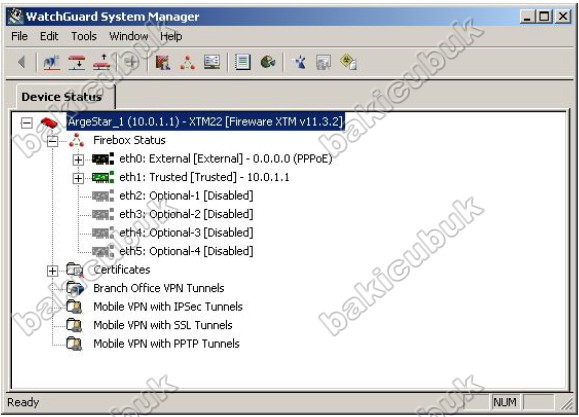Click the Branch Office VPN Tunnels icon
This screenshot has height=417, width=579.
coord(75,288)
